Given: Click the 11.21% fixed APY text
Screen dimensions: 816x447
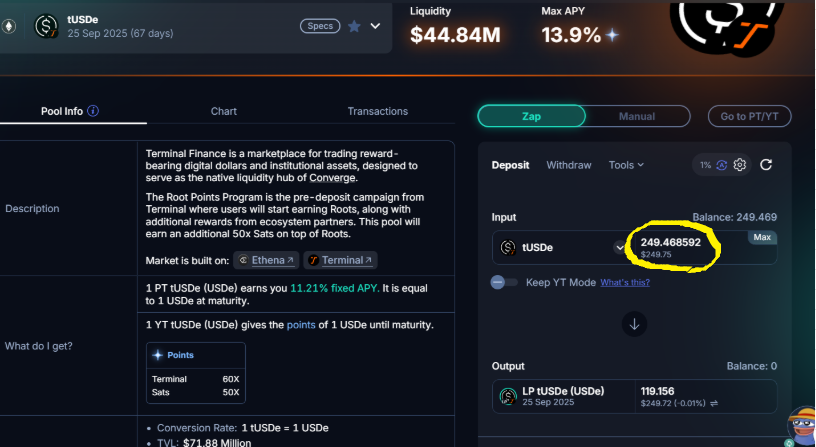Looking at the screenshot, I should click(335, 288).
